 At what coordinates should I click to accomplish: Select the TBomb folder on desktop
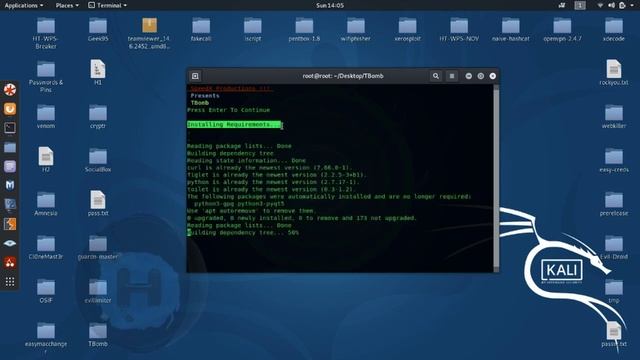98,335
